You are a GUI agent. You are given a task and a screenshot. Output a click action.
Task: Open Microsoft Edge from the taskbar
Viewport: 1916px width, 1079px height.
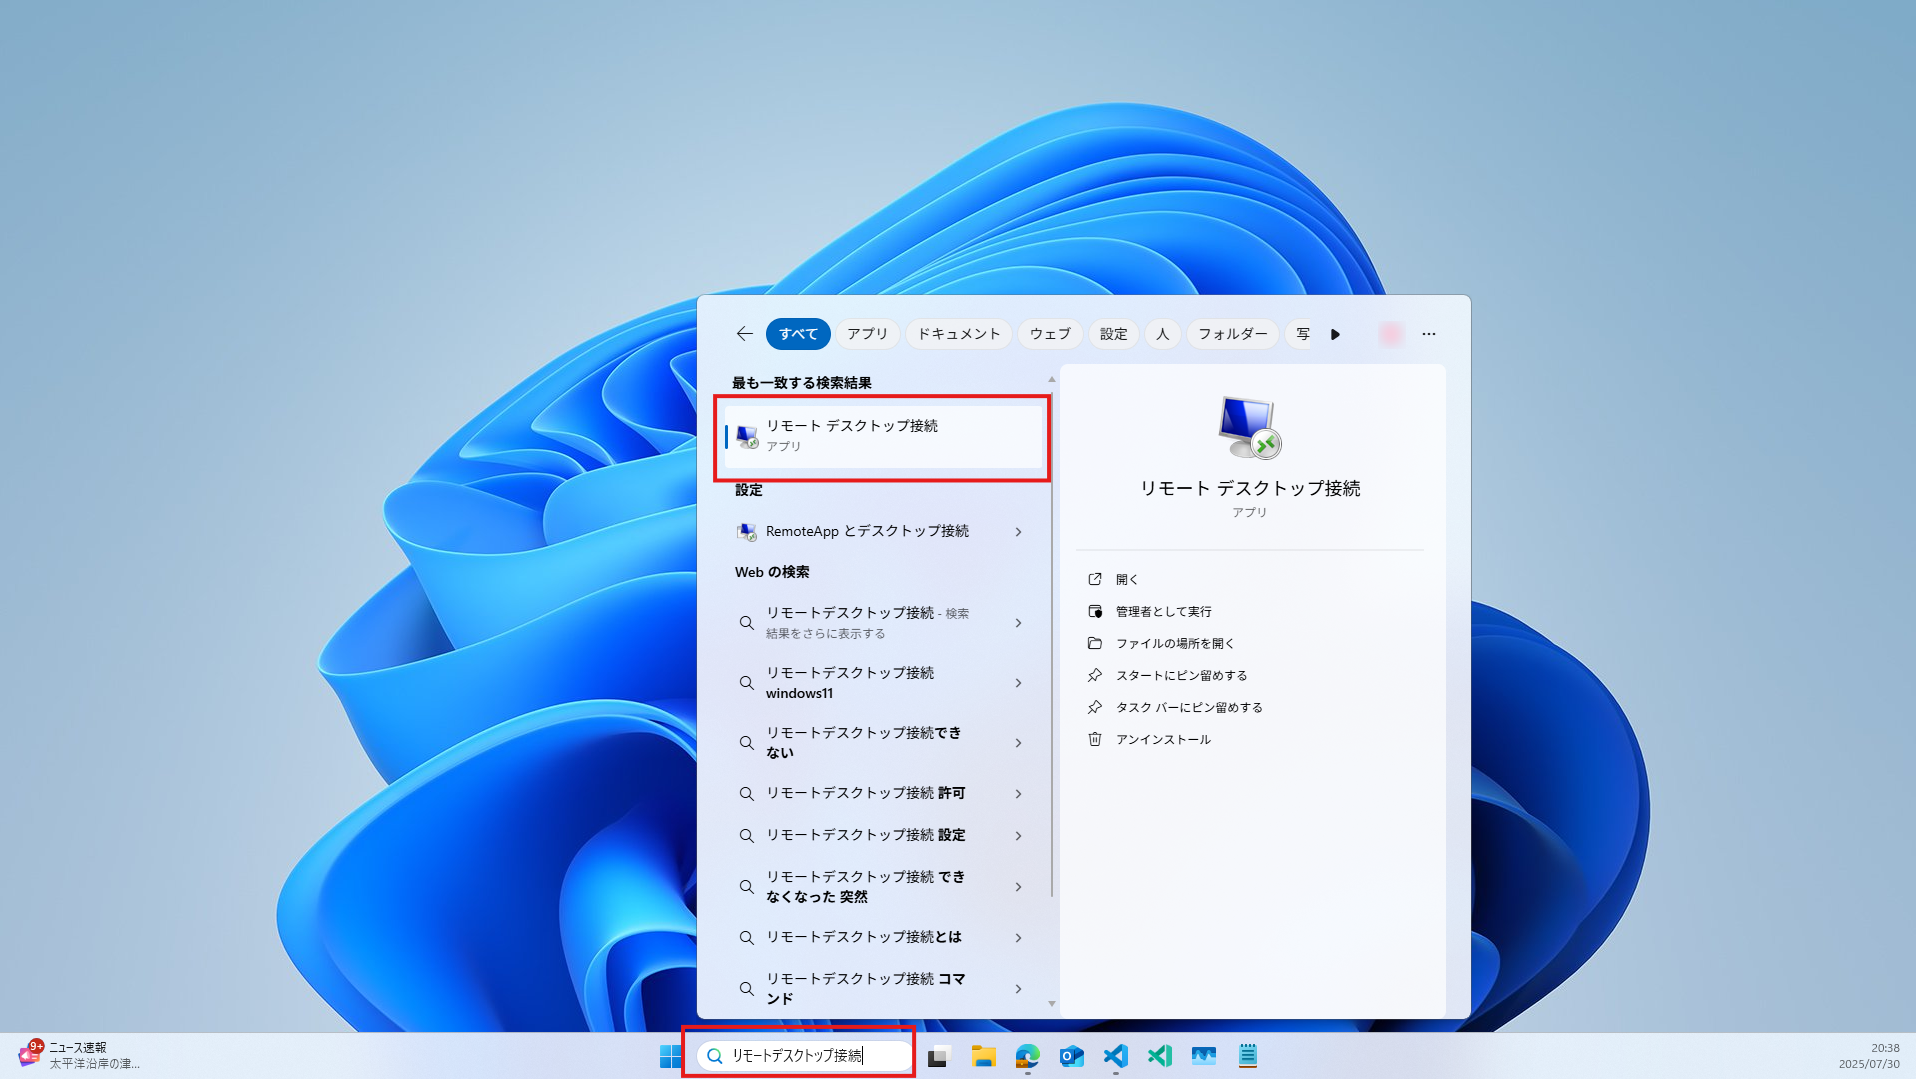tap(1029, 1055)
